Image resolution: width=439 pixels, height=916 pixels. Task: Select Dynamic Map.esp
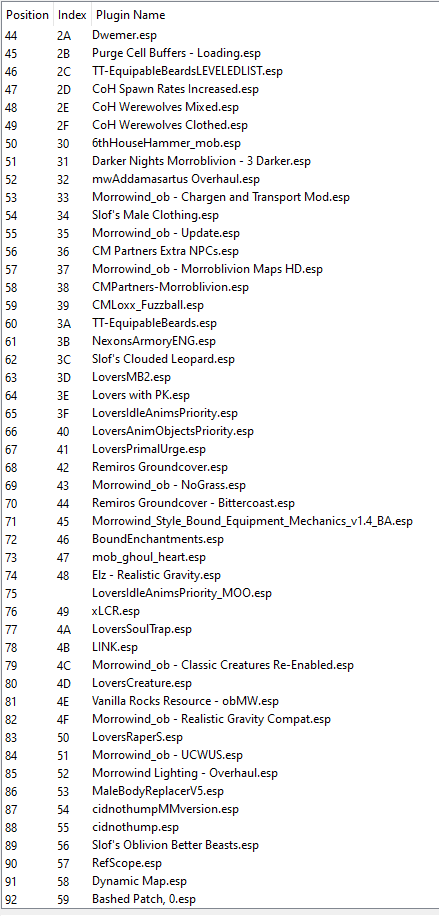click(x=139, y=881)
